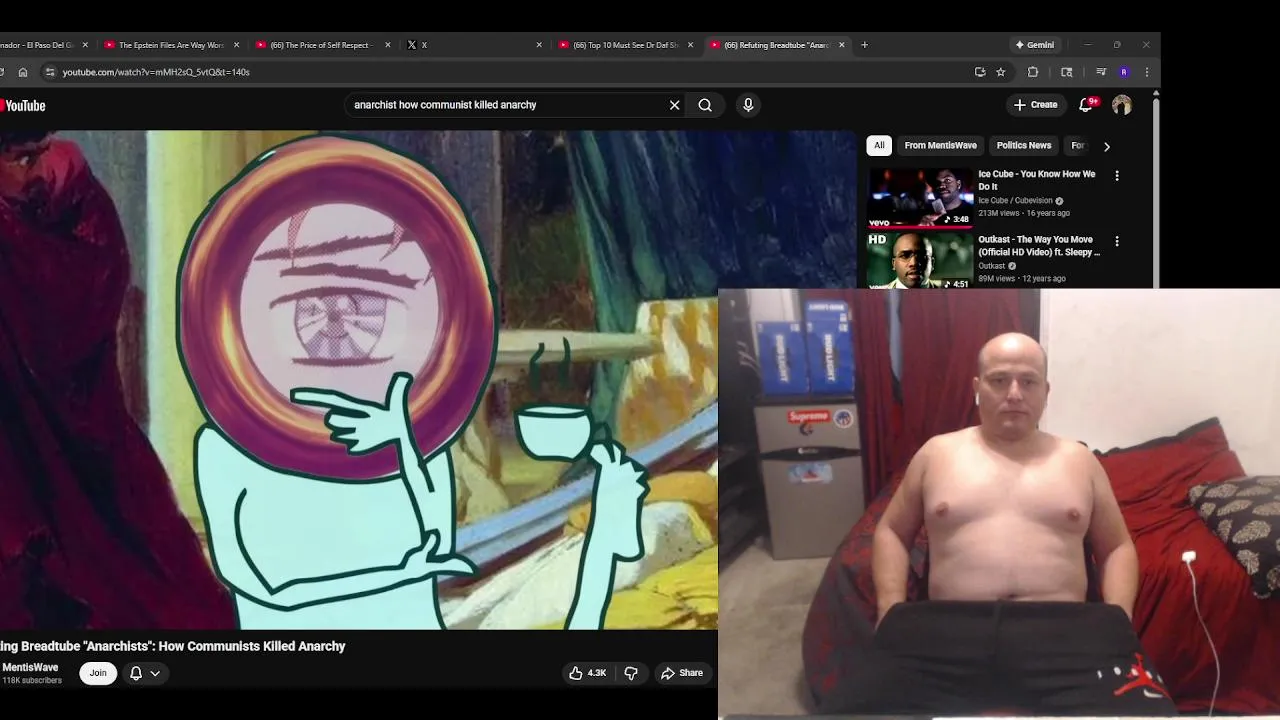Viewport: 1280px width, 720px height.
Task: Join the MentisWave channel
Action: [98, 673]
